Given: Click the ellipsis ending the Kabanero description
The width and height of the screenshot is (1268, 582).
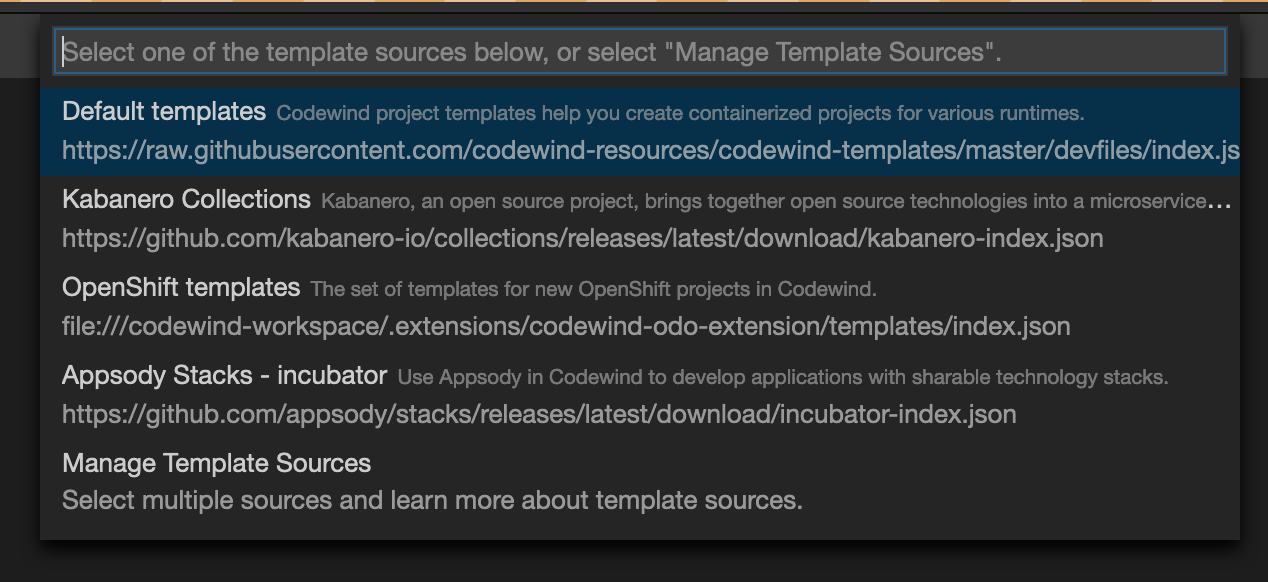Looking at the screenshot, I should (1219, 201).
